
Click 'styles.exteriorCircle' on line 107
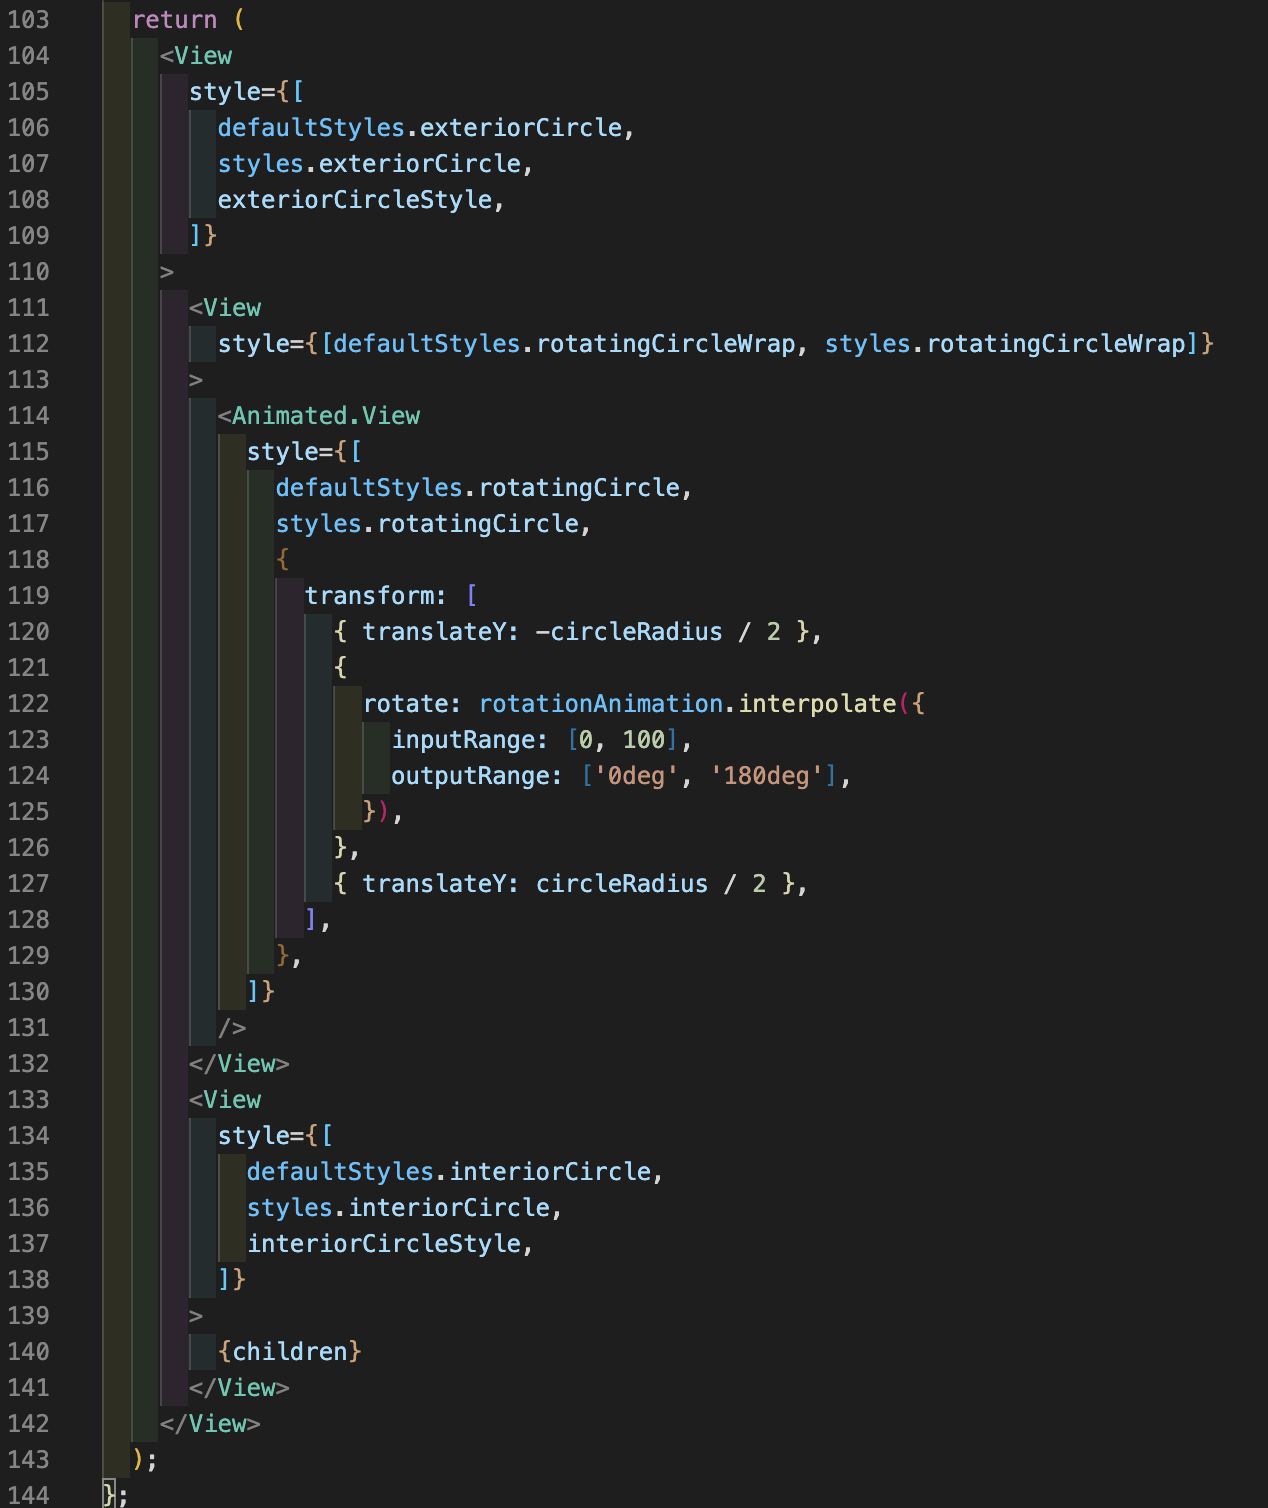click(369, 163)
